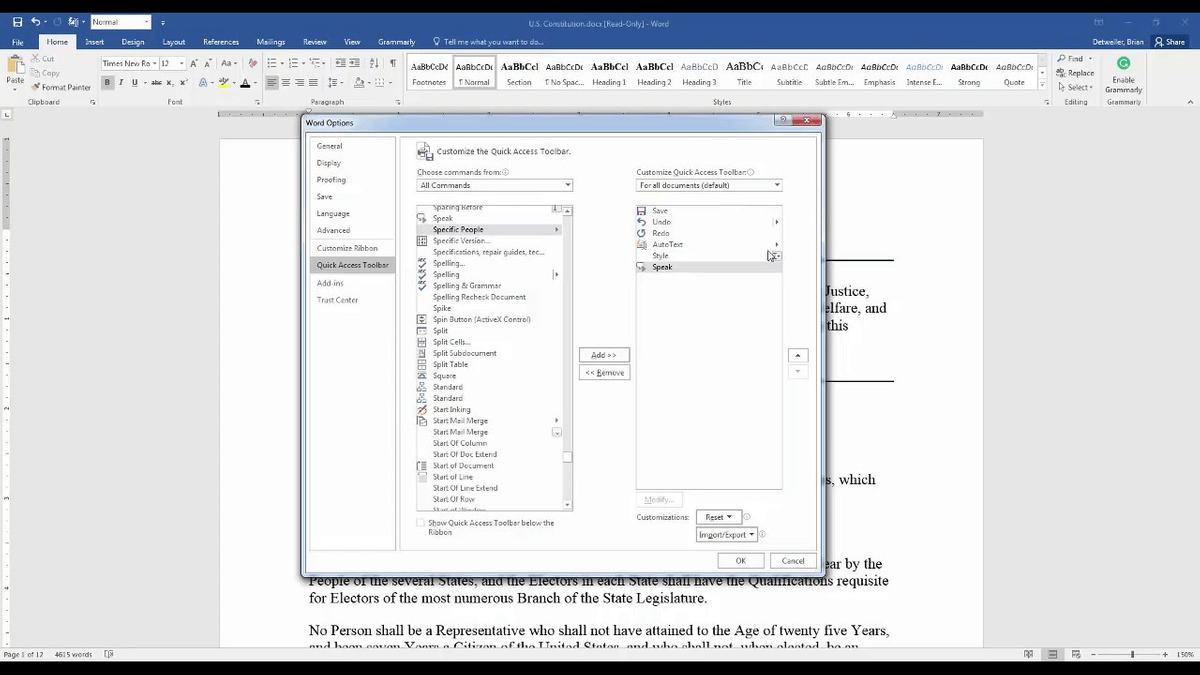Click the Enable Grammarly icon
Viewport: 1200px width, 675px height.
[1123, 64]
